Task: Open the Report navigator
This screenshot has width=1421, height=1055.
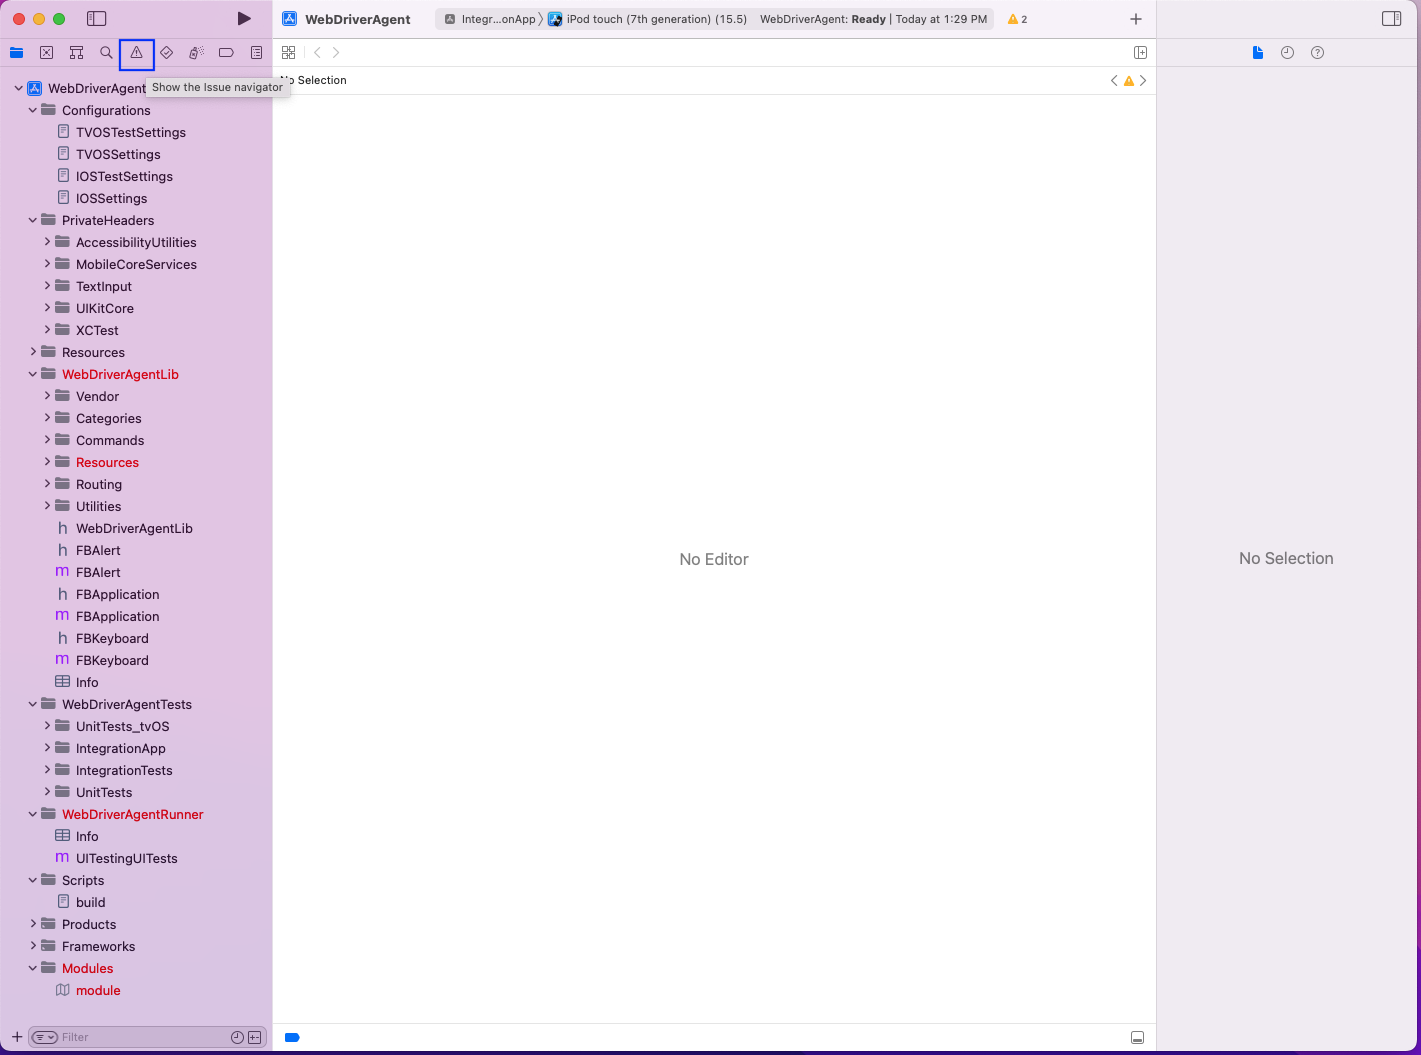Action: click(x=257, y=53)
